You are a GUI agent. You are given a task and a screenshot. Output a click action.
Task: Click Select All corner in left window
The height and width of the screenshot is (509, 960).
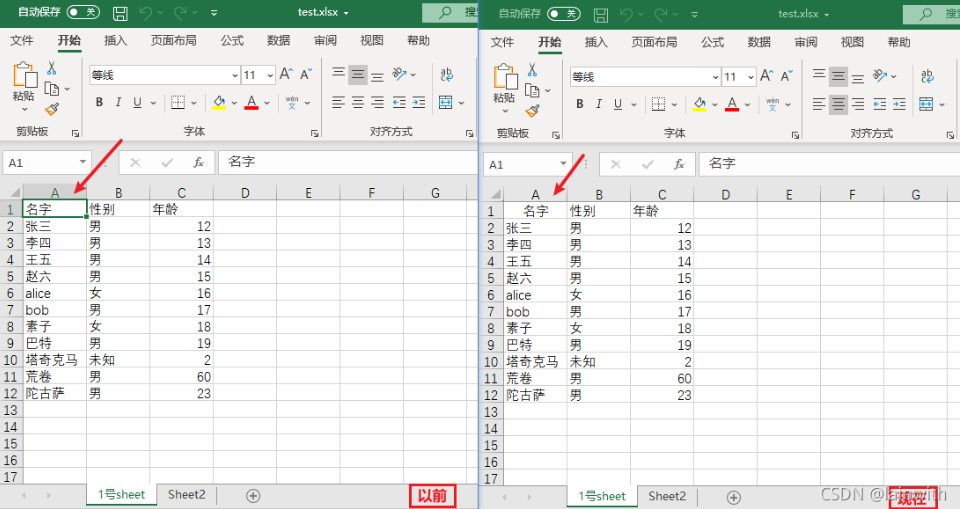[13, 192]
